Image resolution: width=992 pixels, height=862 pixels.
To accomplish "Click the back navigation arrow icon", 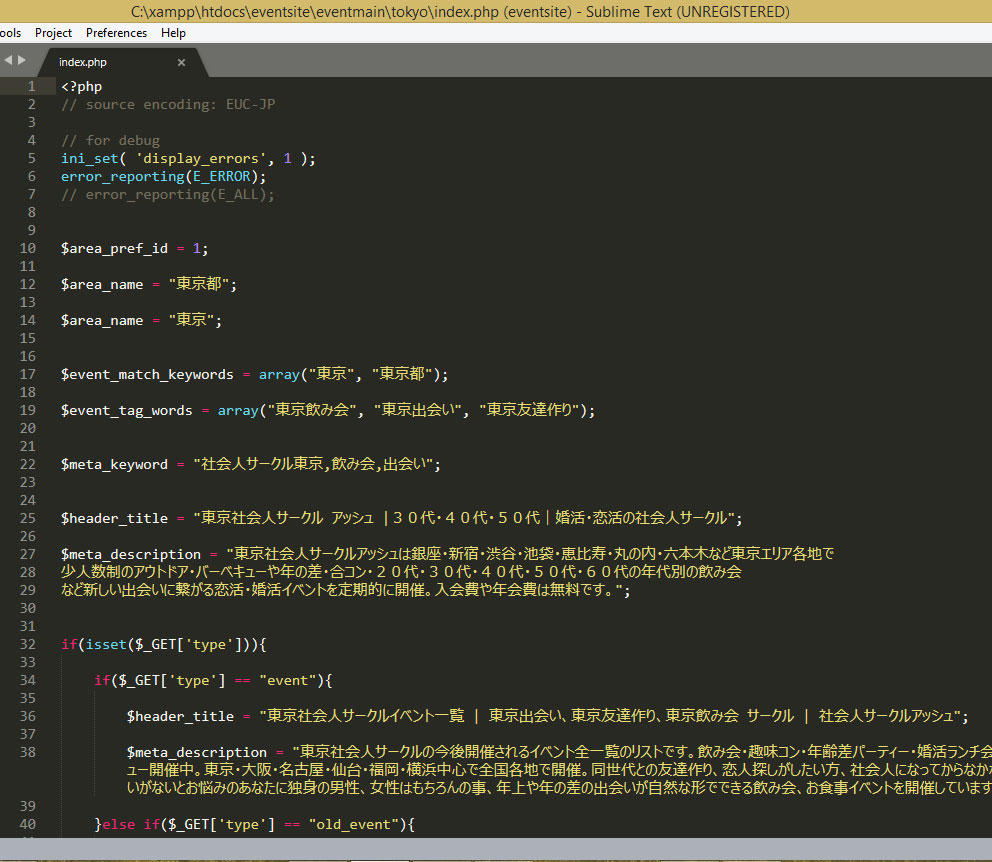I will click(x=8, y=59).
